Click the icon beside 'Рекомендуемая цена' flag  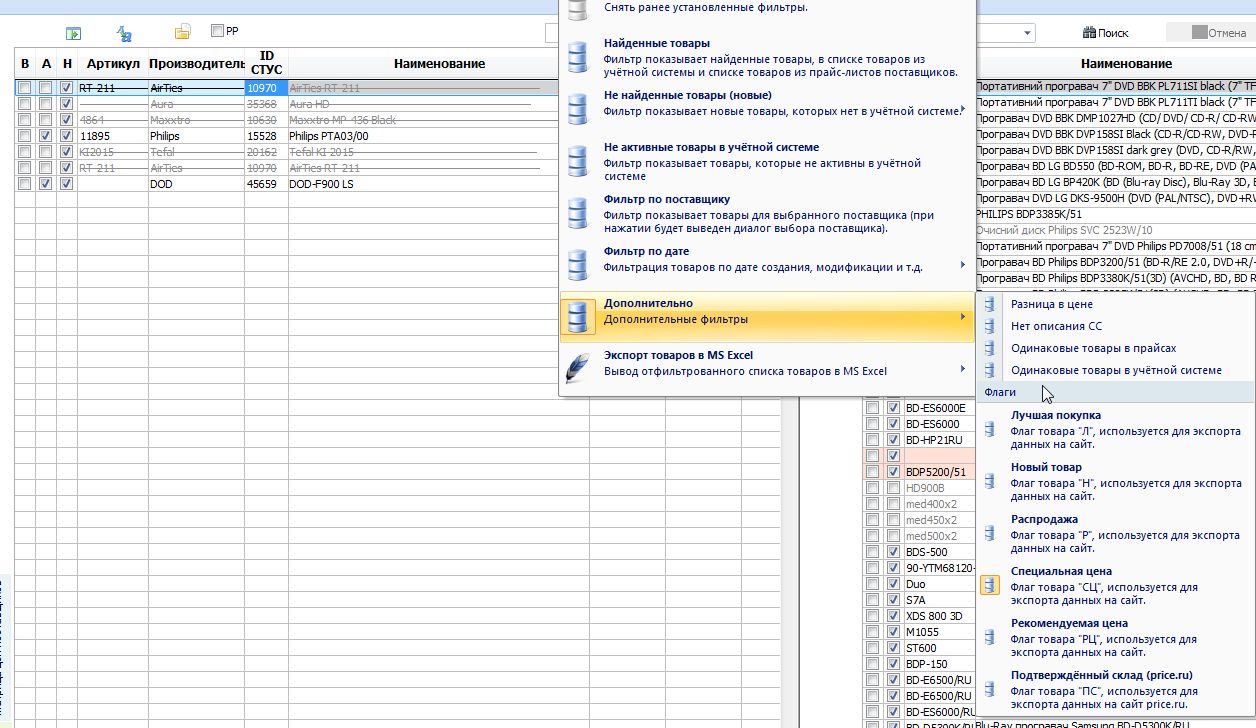coord(990,637)
